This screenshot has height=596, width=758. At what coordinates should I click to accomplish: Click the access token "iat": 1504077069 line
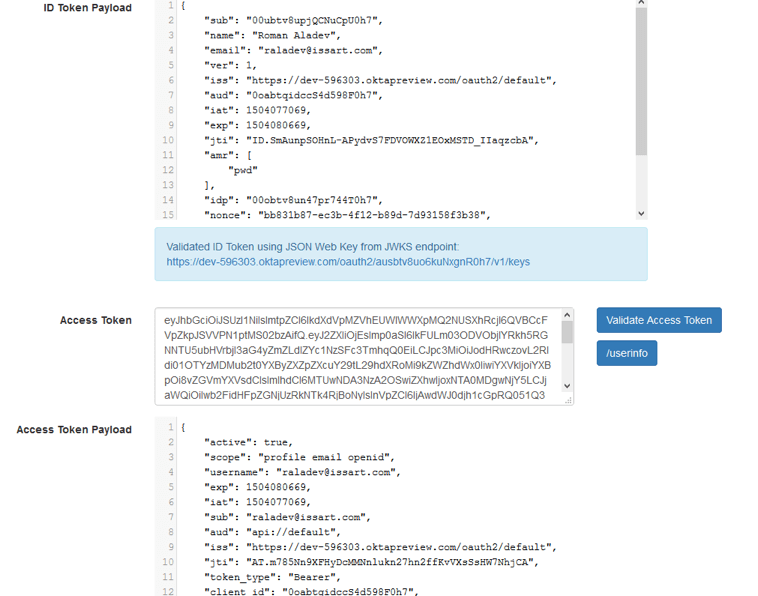click(x=257, y=502)
